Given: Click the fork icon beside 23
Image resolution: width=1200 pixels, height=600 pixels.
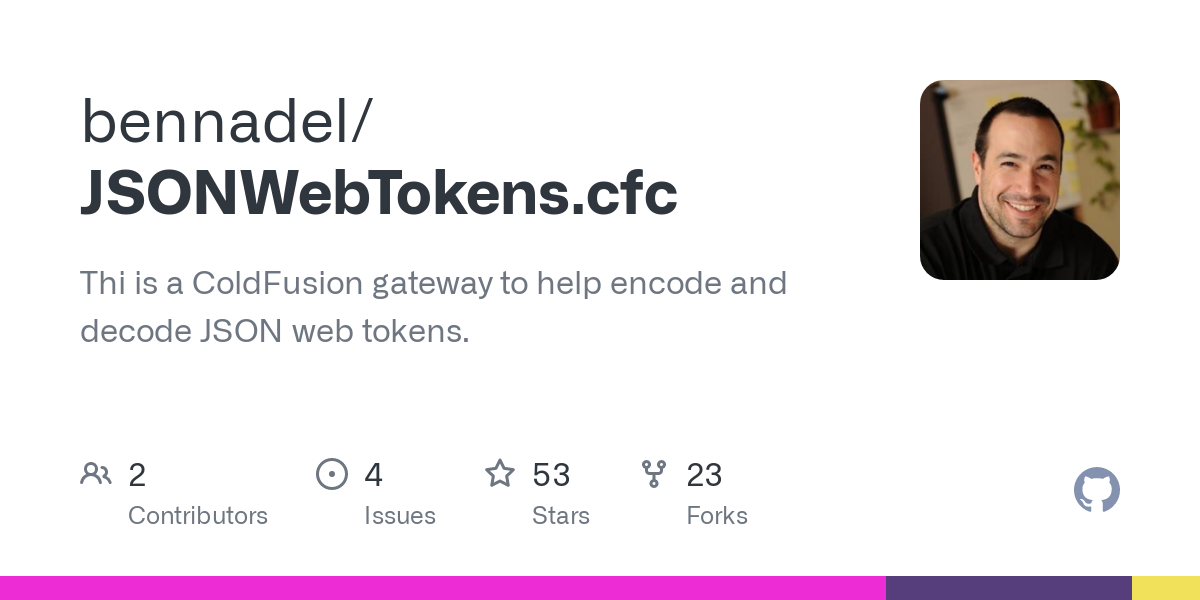Looking at the screenshot, I should point(654,474).
